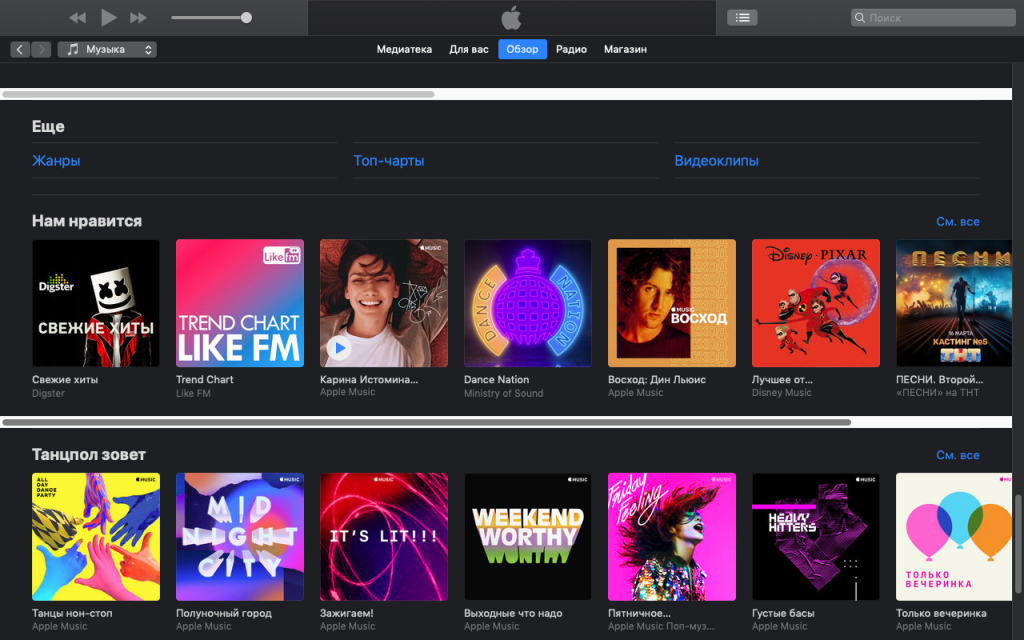This screenshot has width=1024, height=640.
Task: Open the Топ-чарты link
Action: [389, 161]
